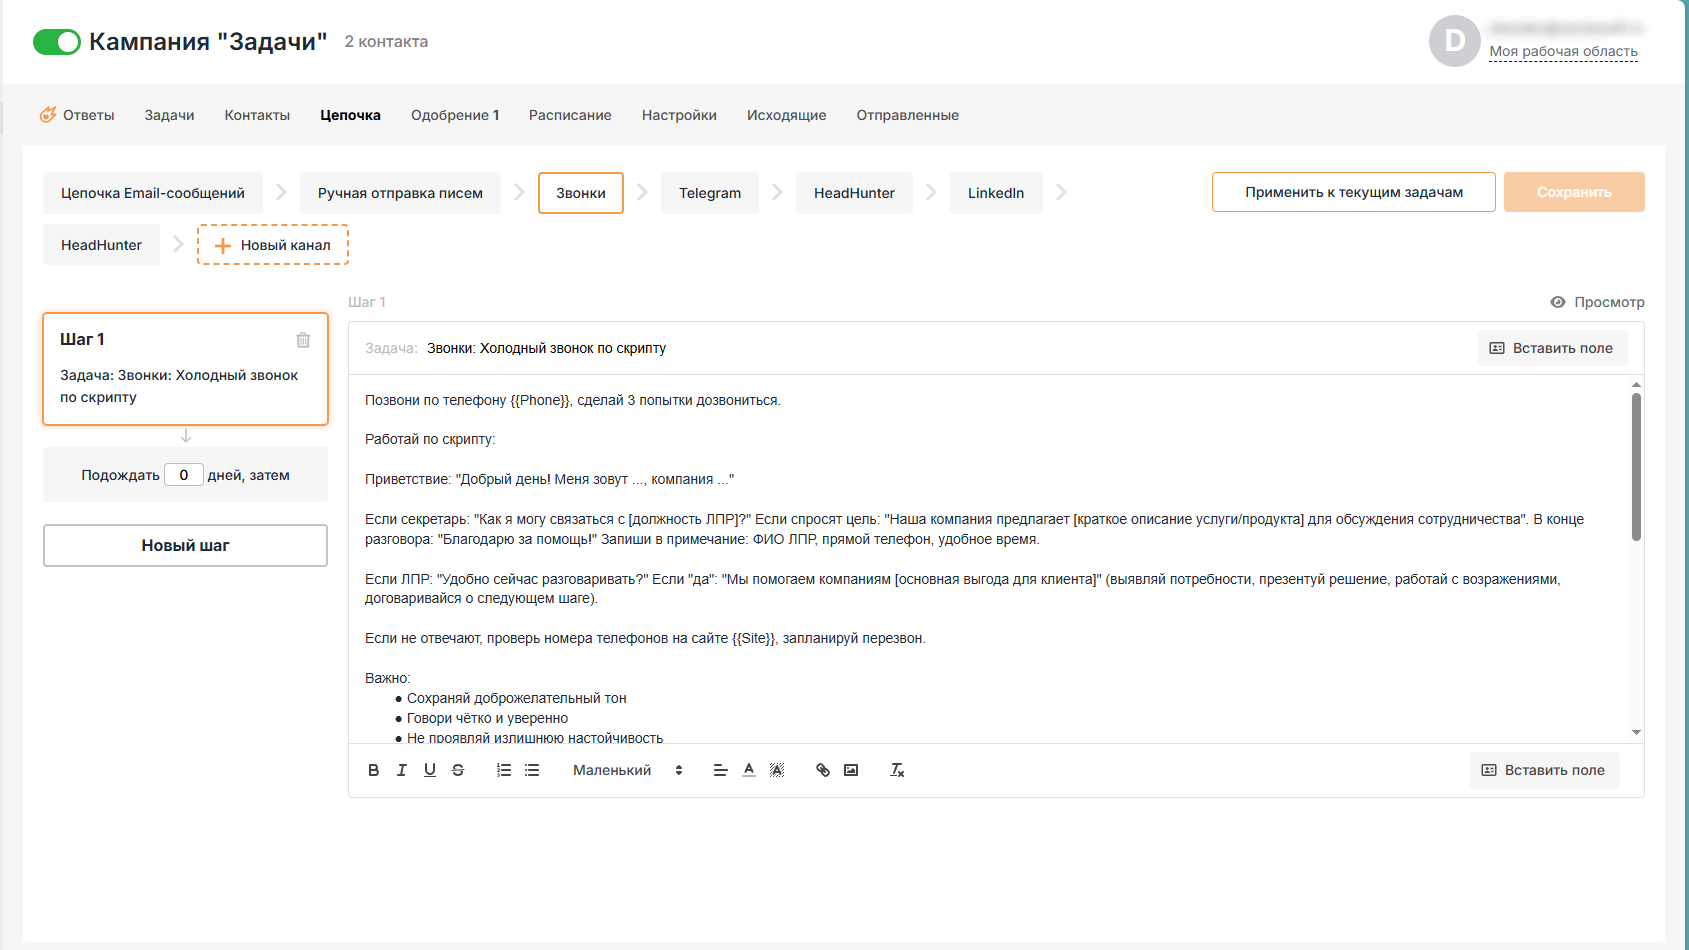
Task: Open the text background color picker
Action: [777, 770]
